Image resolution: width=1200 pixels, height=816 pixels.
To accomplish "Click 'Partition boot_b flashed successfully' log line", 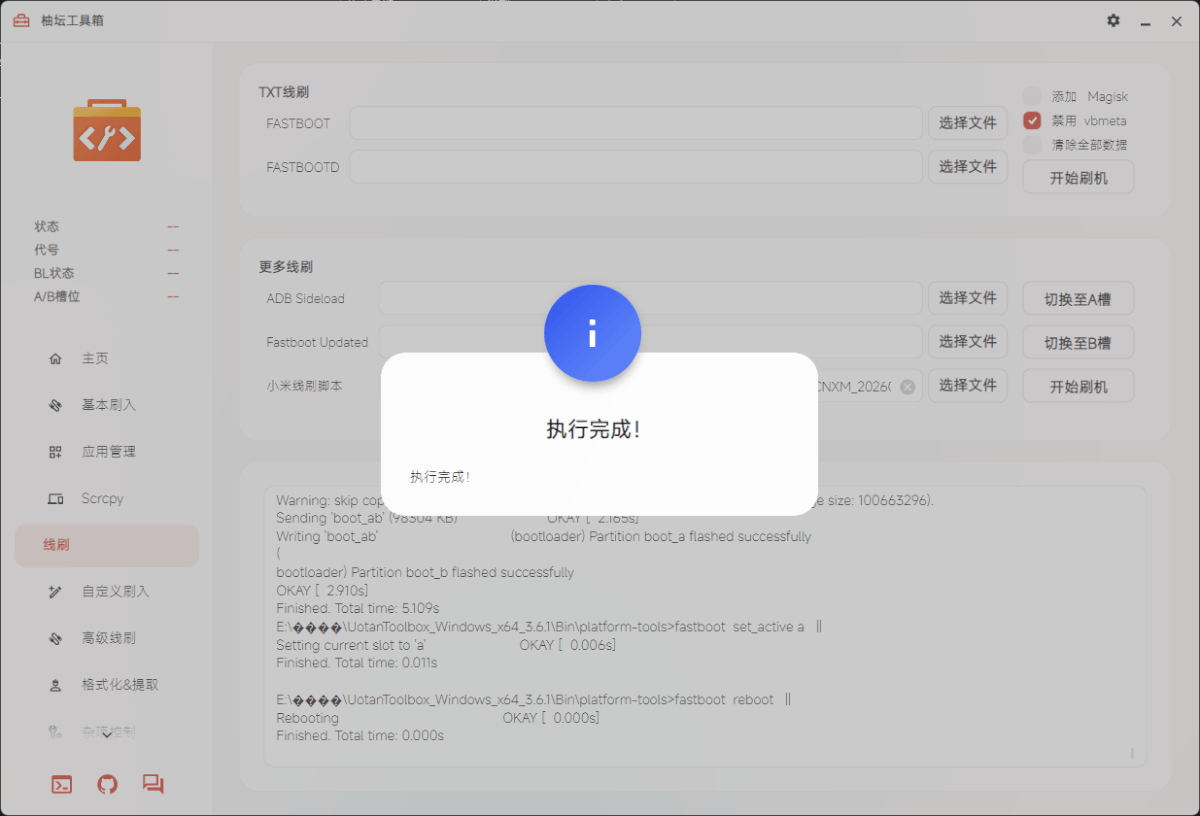I will (425, 573).
